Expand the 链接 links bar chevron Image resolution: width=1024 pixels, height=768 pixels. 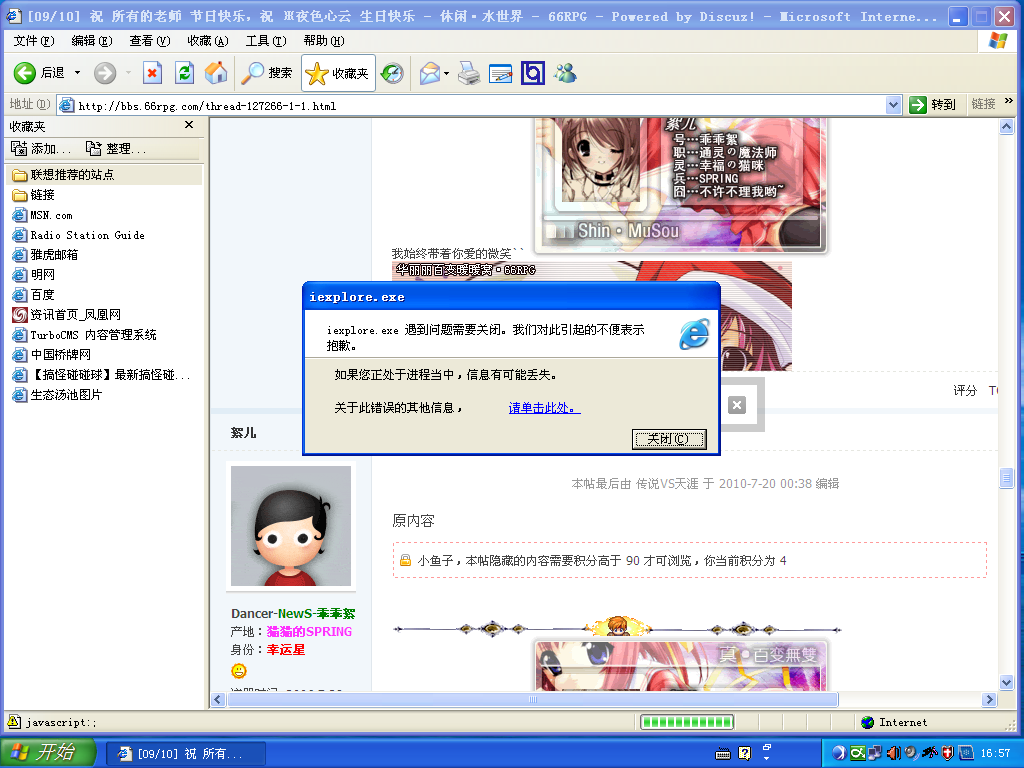pos(1009,101)
